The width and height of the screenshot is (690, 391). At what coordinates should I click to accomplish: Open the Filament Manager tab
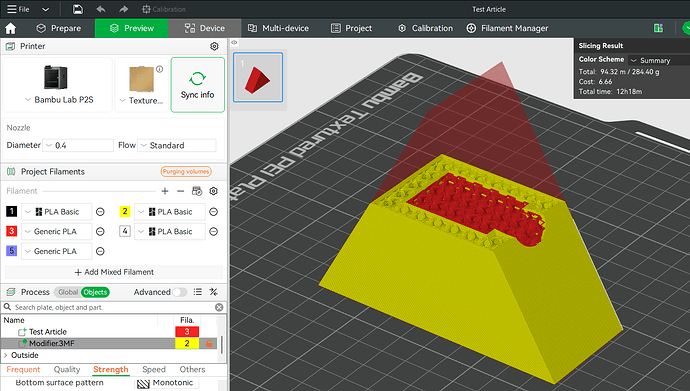(x=507, y=28)
